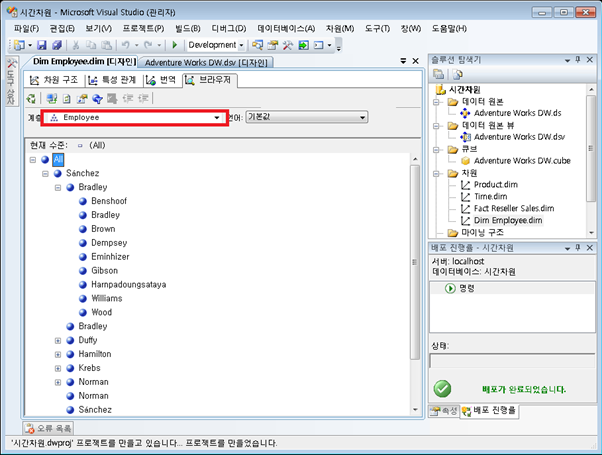
Task: Click the Paste toolbar icon
Action: (106, 45)
